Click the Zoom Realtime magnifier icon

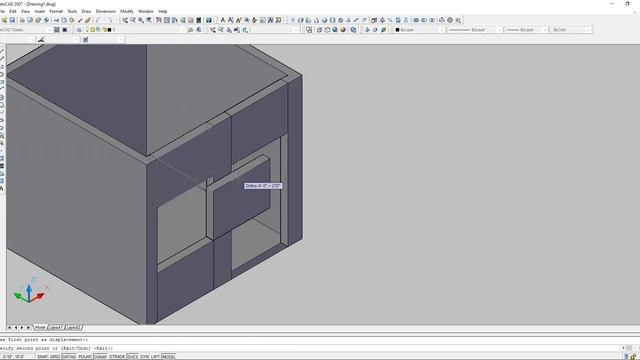click(x=133, y=20)
